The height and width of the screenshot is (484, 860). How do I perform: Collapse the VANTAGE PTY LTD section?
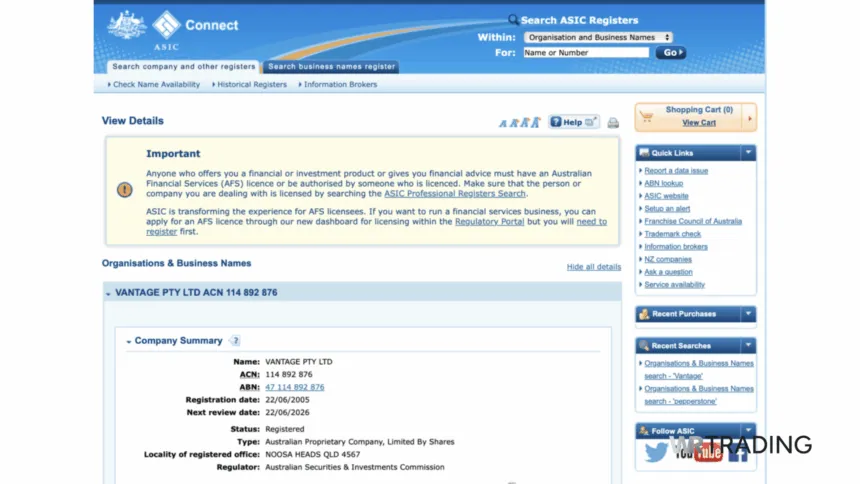pyautogui.click(x=108, y=294)
